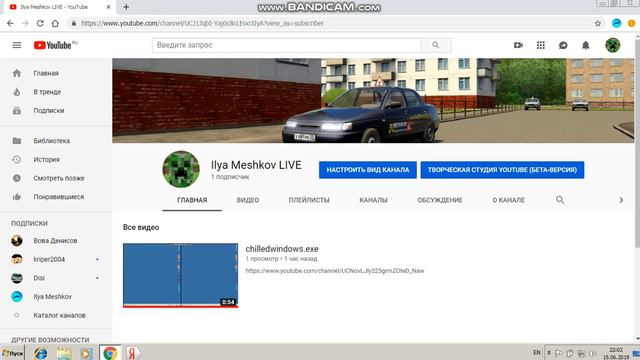The height and width of the screenshot is (360, 640).
Task: Click the Ilya Meshkov LIVE channel name
Action: click(256, 165)
